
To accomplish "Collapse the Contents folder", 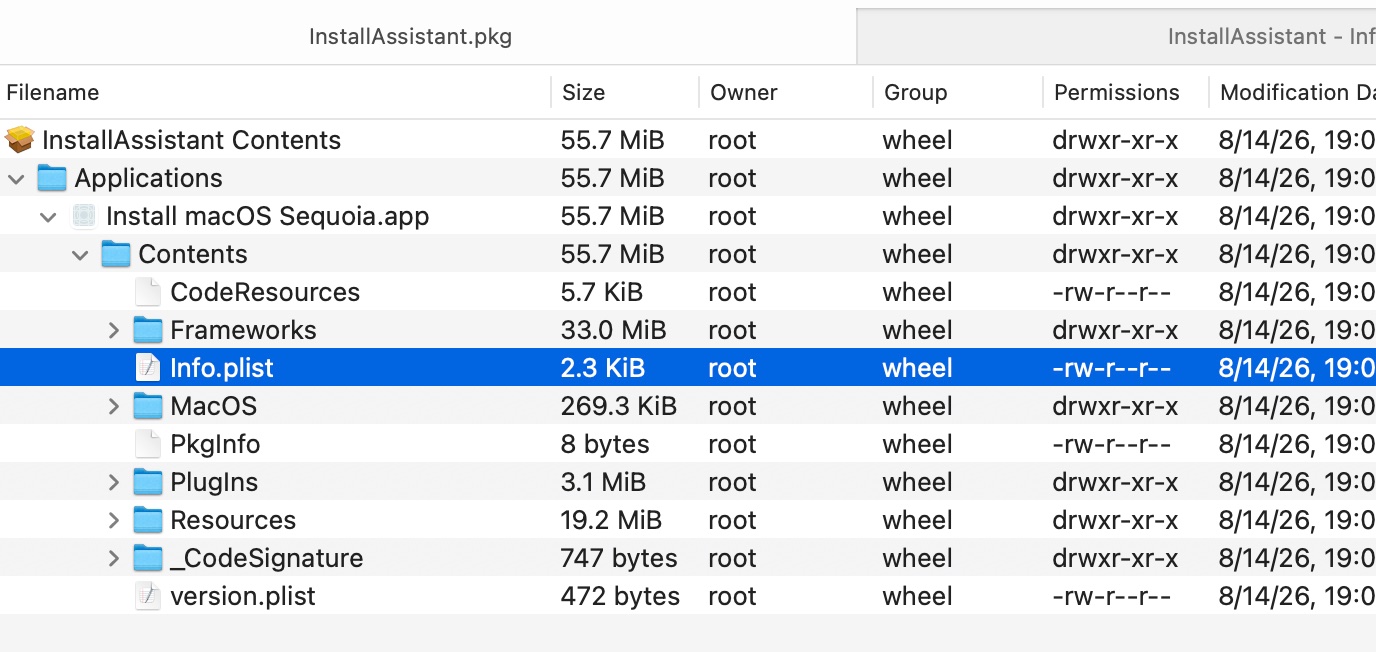I will pyautogui.click(x=80, y=255).
